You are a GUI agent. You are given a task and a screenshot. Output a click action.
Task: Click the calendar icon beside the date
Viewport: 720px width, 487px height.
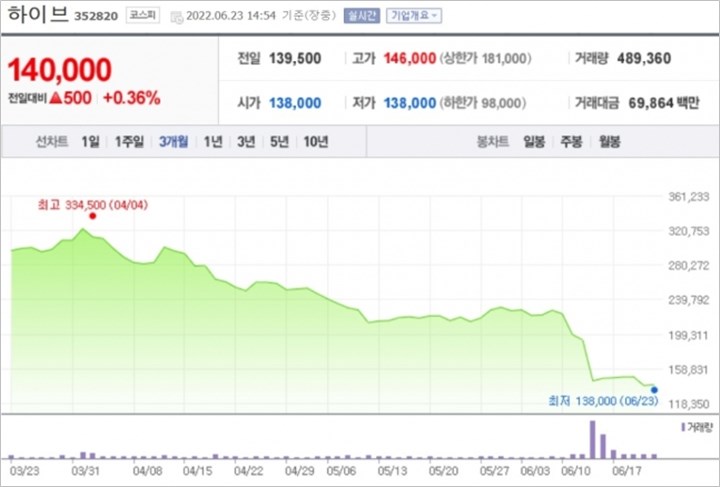[x=176, y=17]
